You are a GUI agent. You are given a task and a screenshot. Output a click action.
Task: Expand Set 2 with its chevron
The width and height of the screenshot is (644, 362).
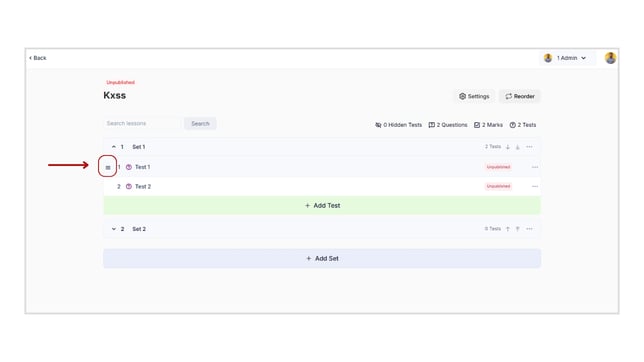114,229
